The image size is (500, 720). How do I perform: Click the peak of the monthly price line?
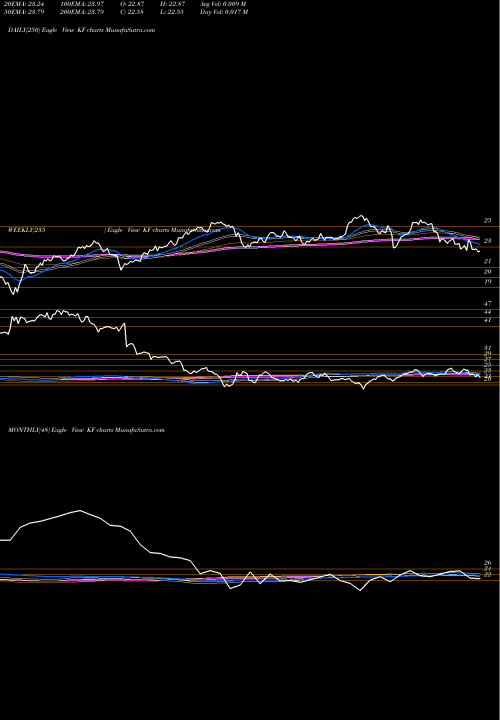point(80,510)
